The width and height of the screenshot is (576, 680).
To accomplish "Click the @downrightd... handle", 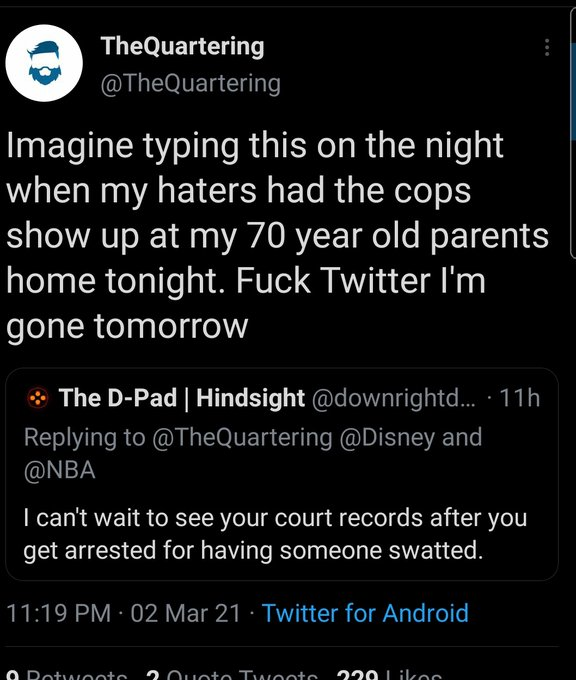I will click(x=394, y=398).
